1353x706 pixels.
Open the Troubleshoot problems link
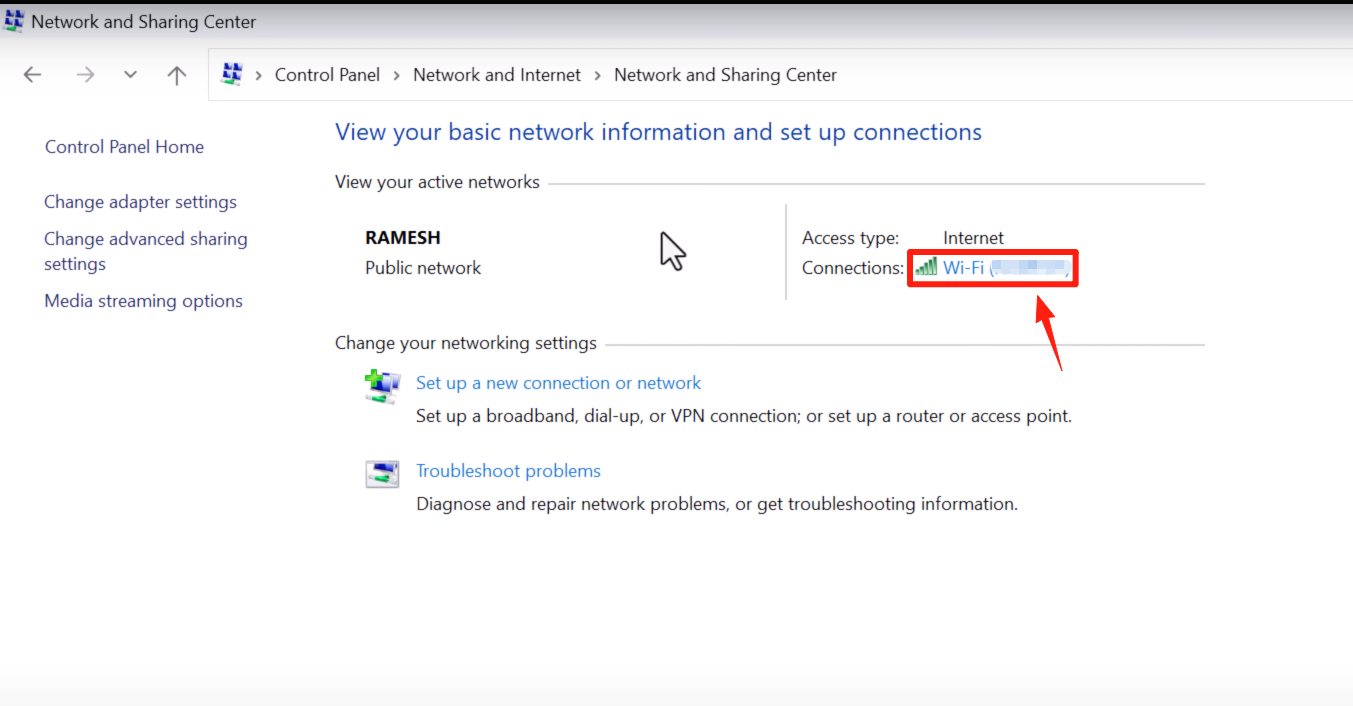(x=508, y=471)
